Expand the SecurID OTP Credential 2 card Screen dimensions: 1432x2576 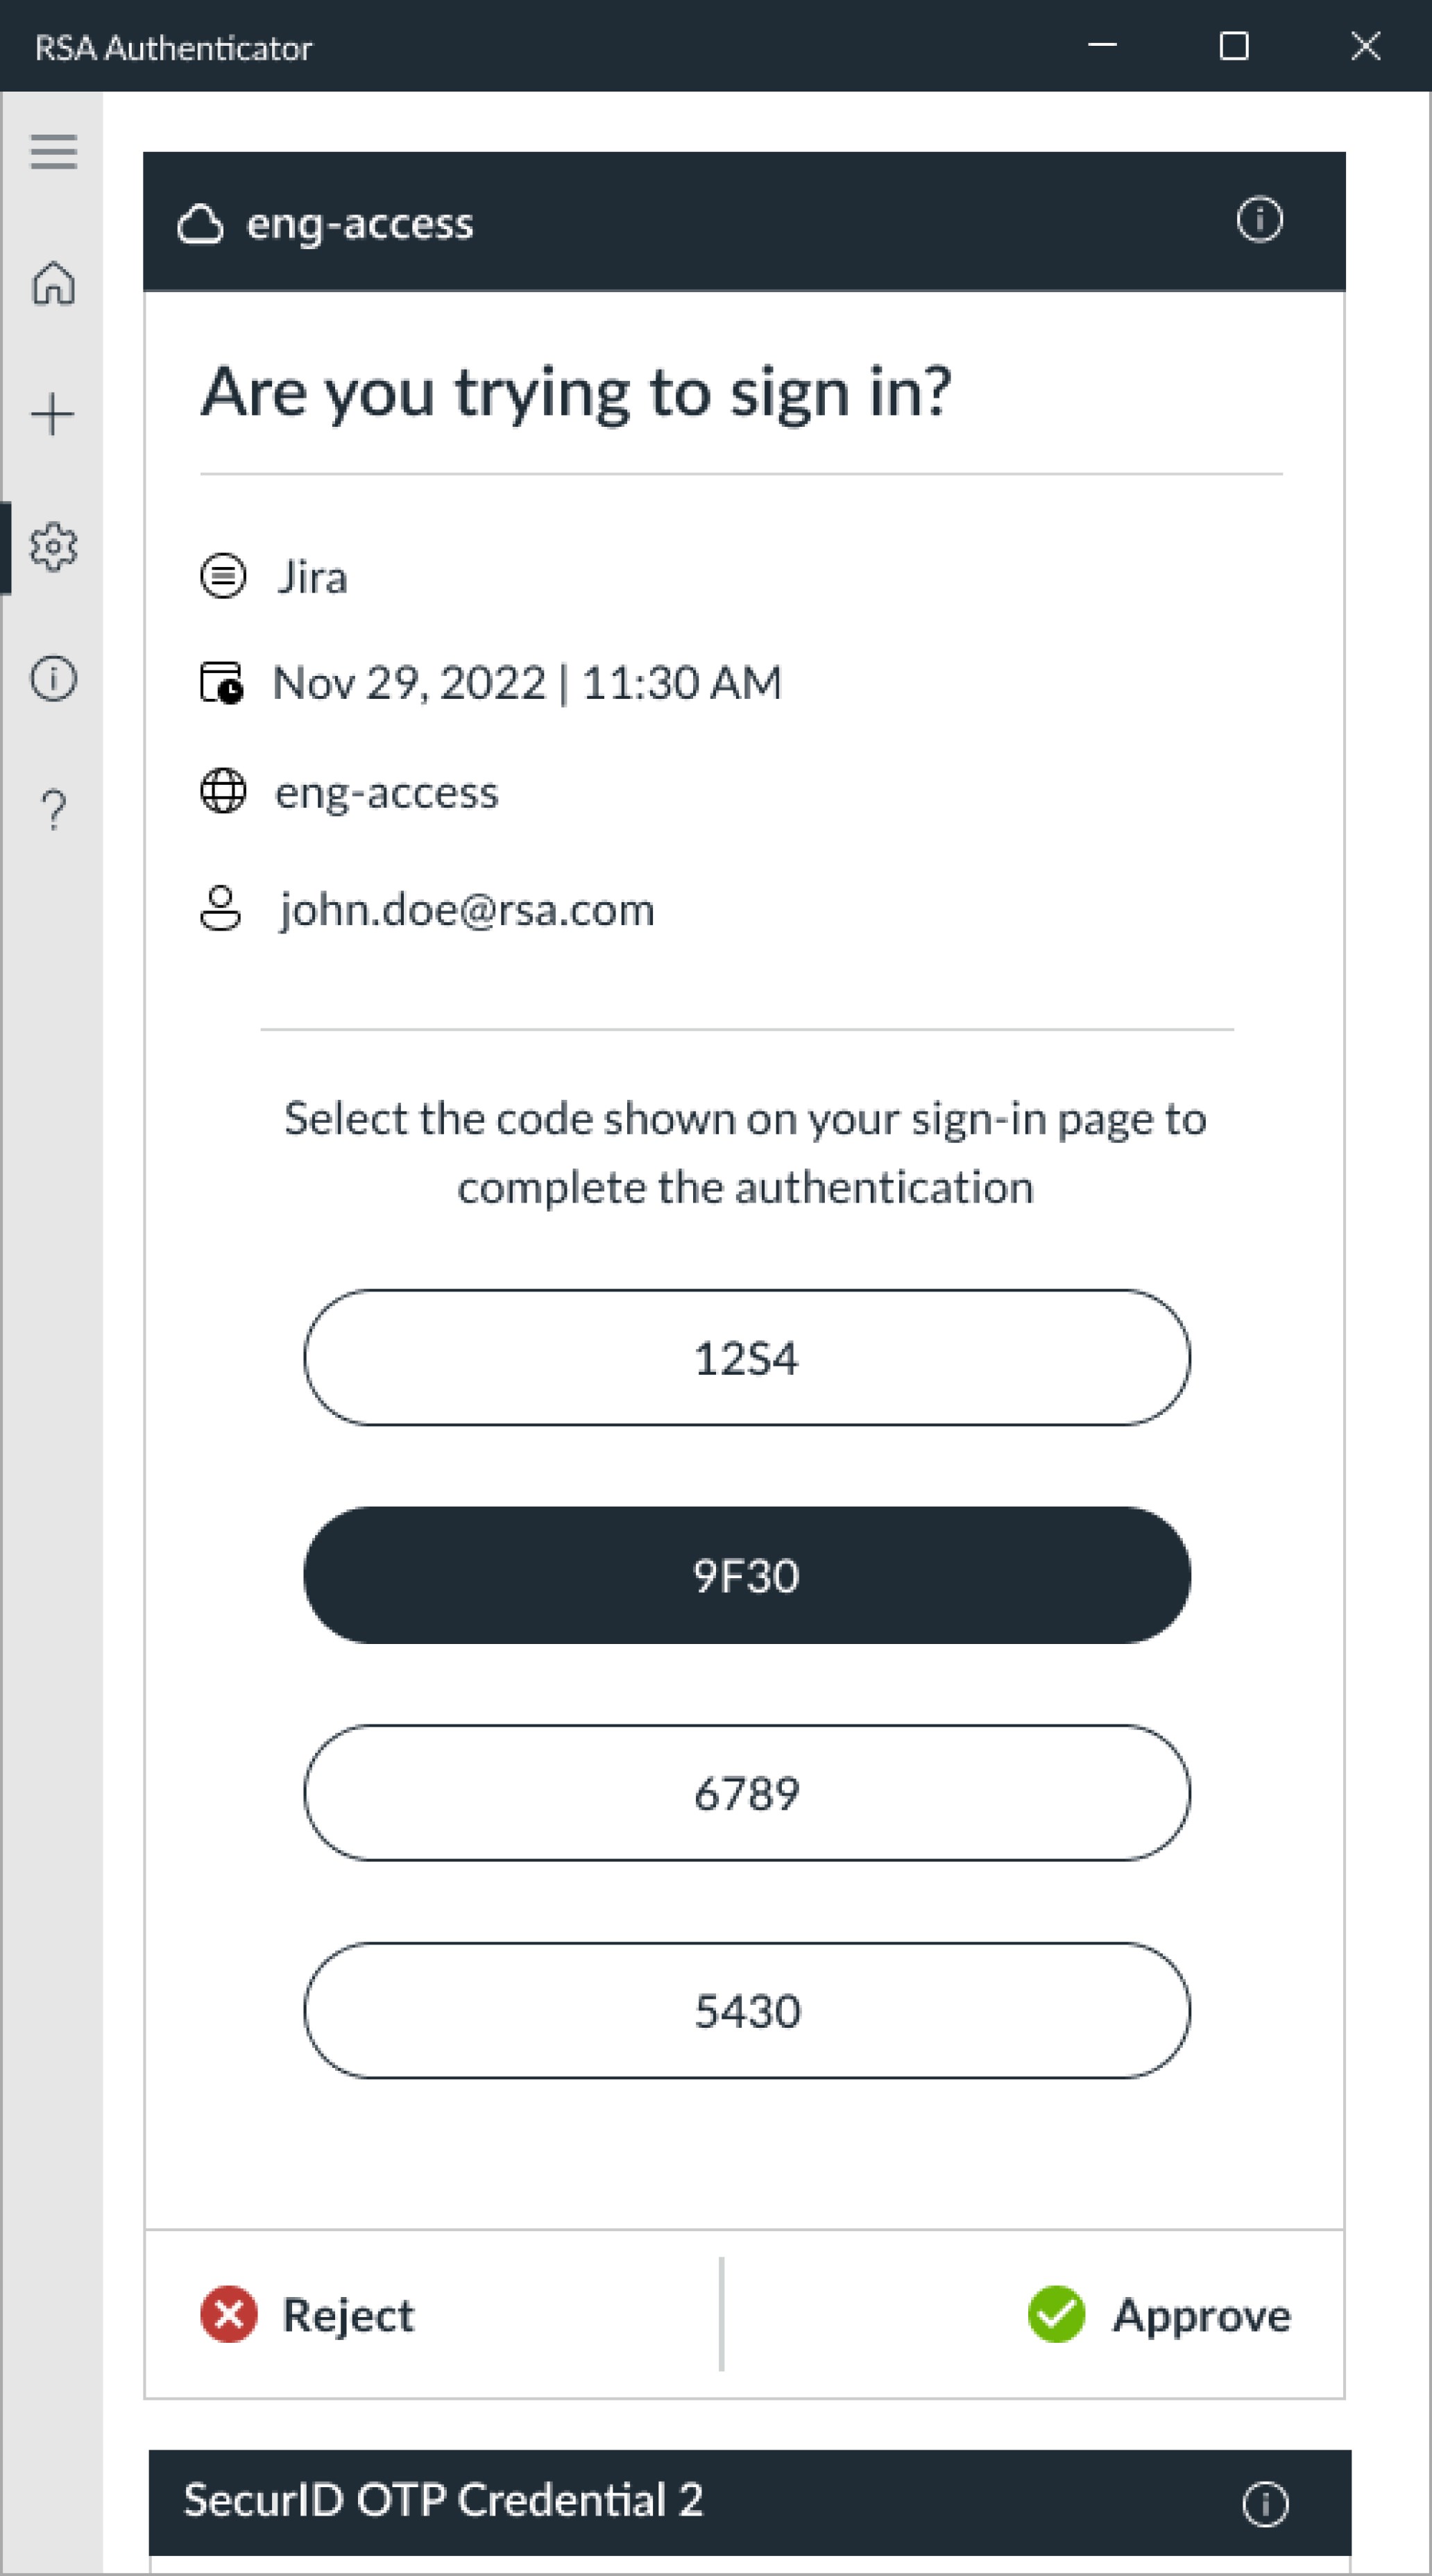coord(443,2500)
